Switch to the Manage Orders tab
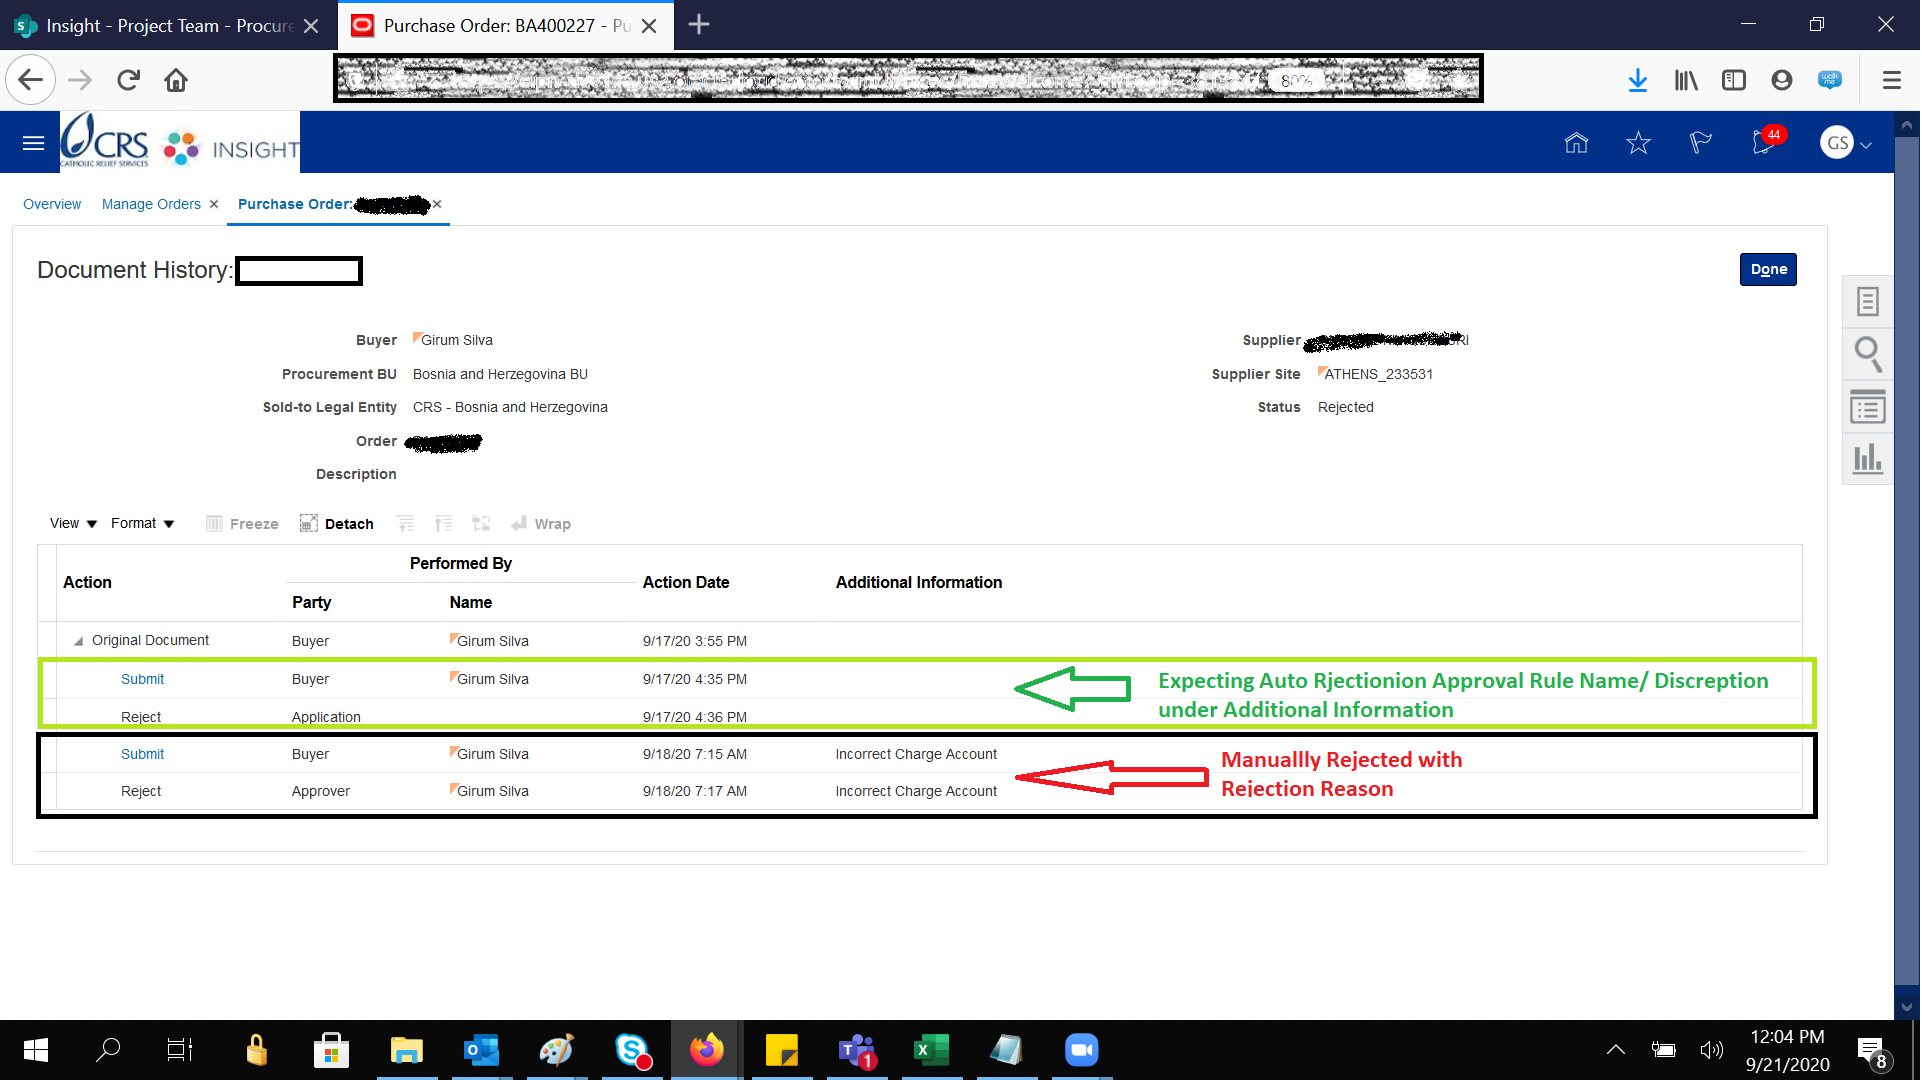1922x1080 pixels. coord(151,204)
